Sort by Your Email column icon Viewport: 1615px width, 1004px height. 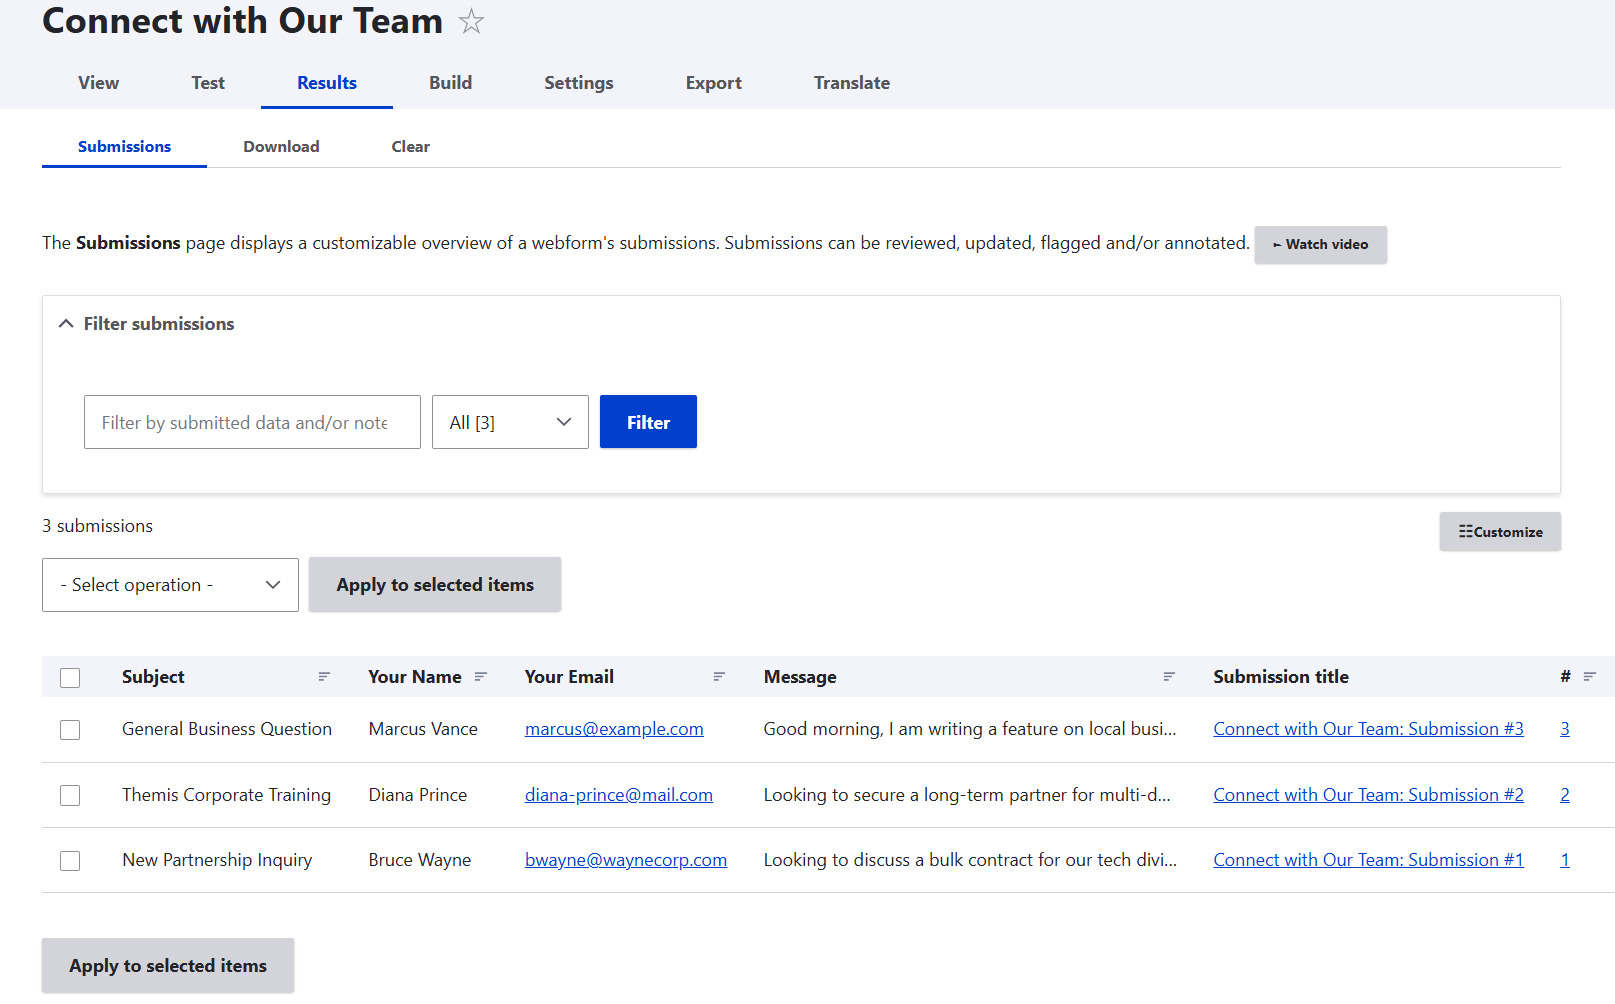(x=719, y=677)
